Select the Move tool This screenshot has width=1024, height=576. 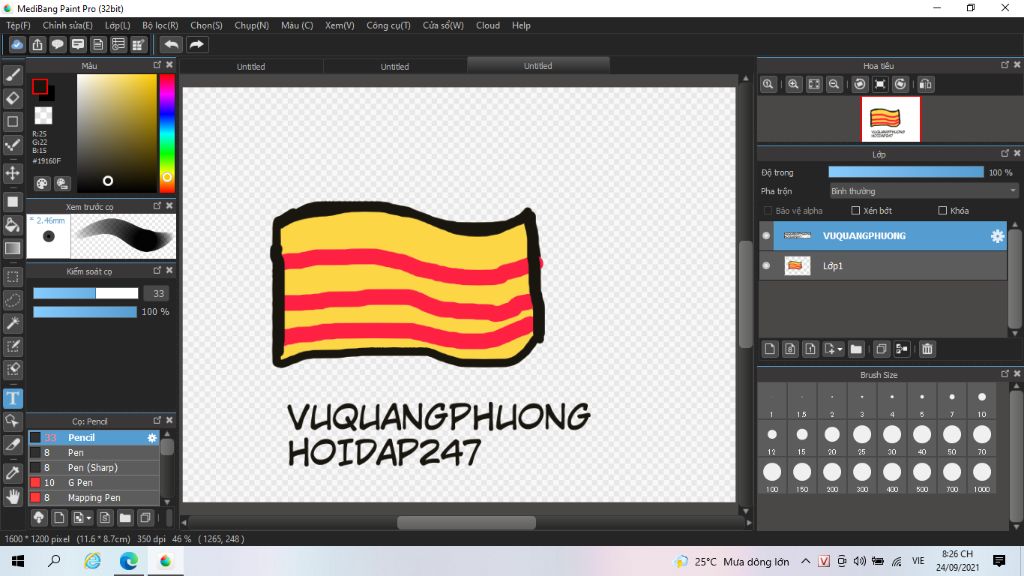click(x=12, y=173)
